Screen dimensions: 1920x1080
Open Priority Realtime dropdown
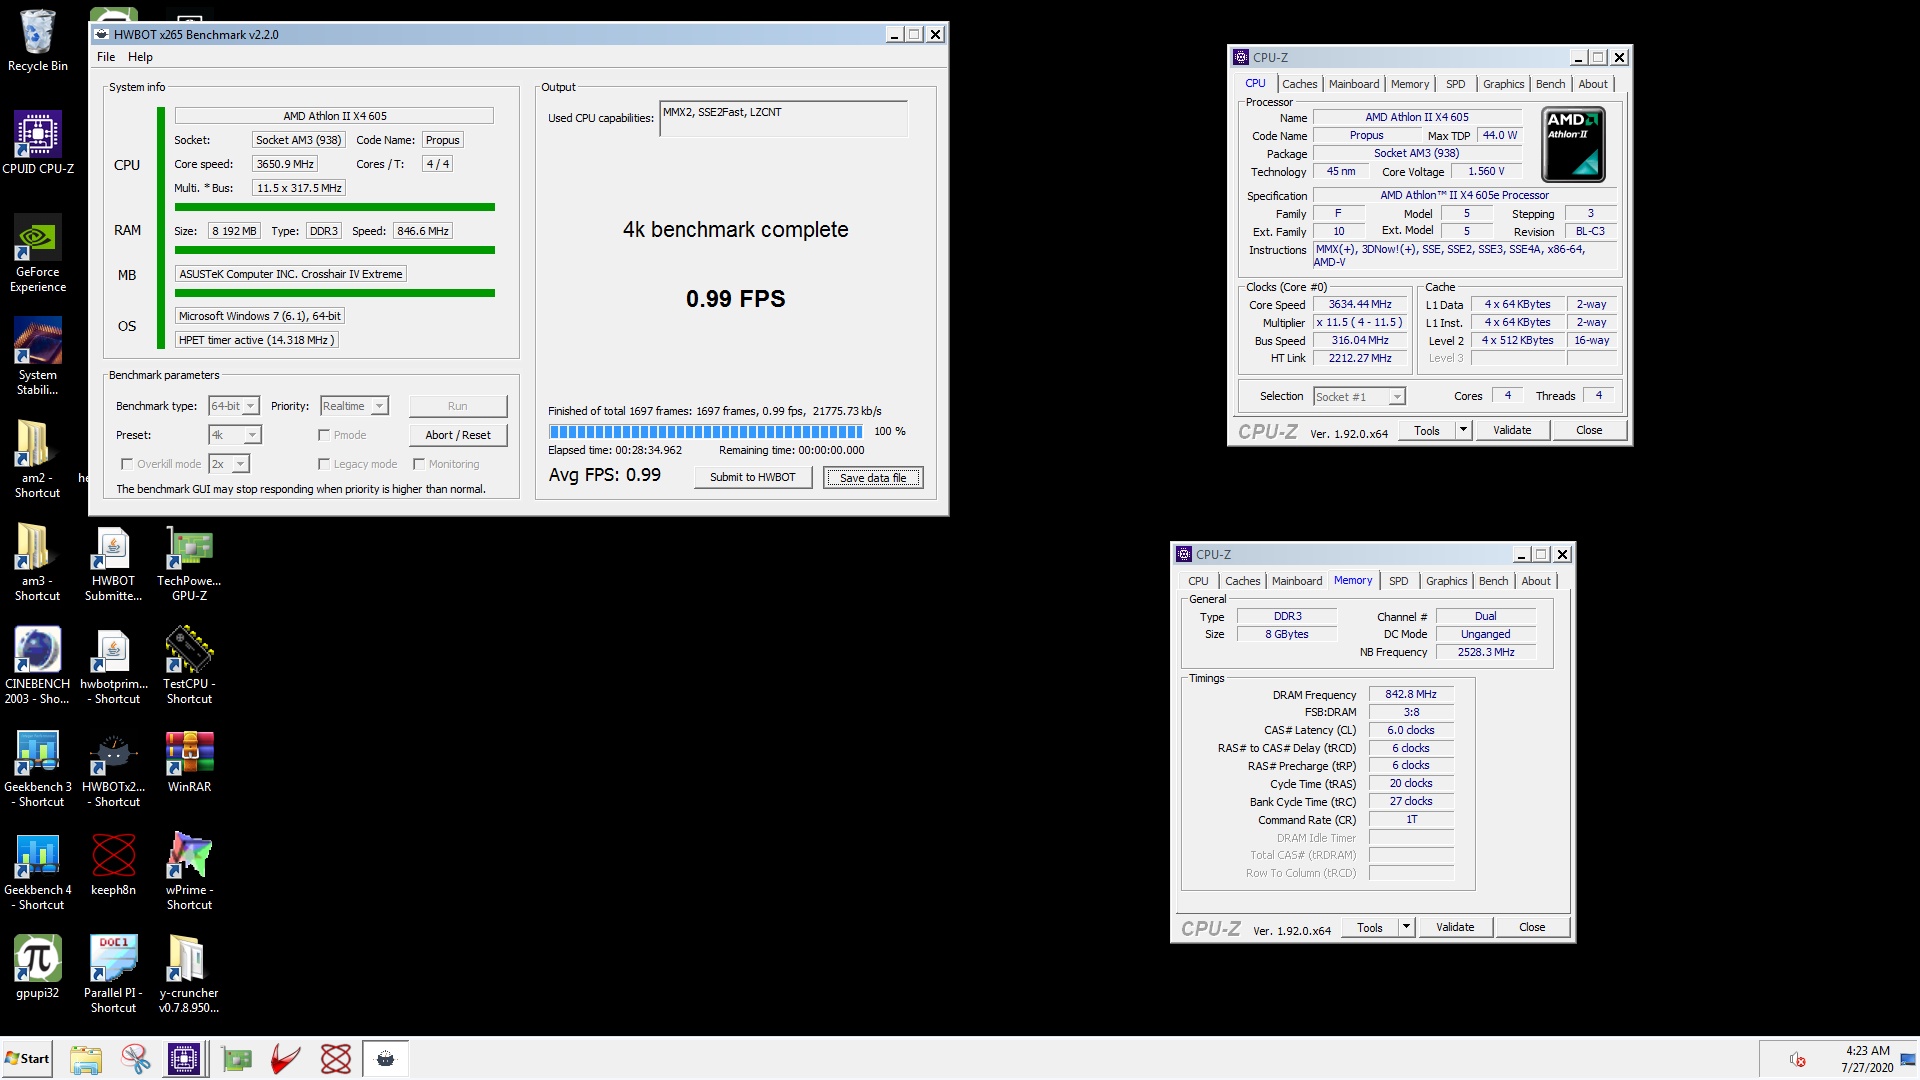354,406
